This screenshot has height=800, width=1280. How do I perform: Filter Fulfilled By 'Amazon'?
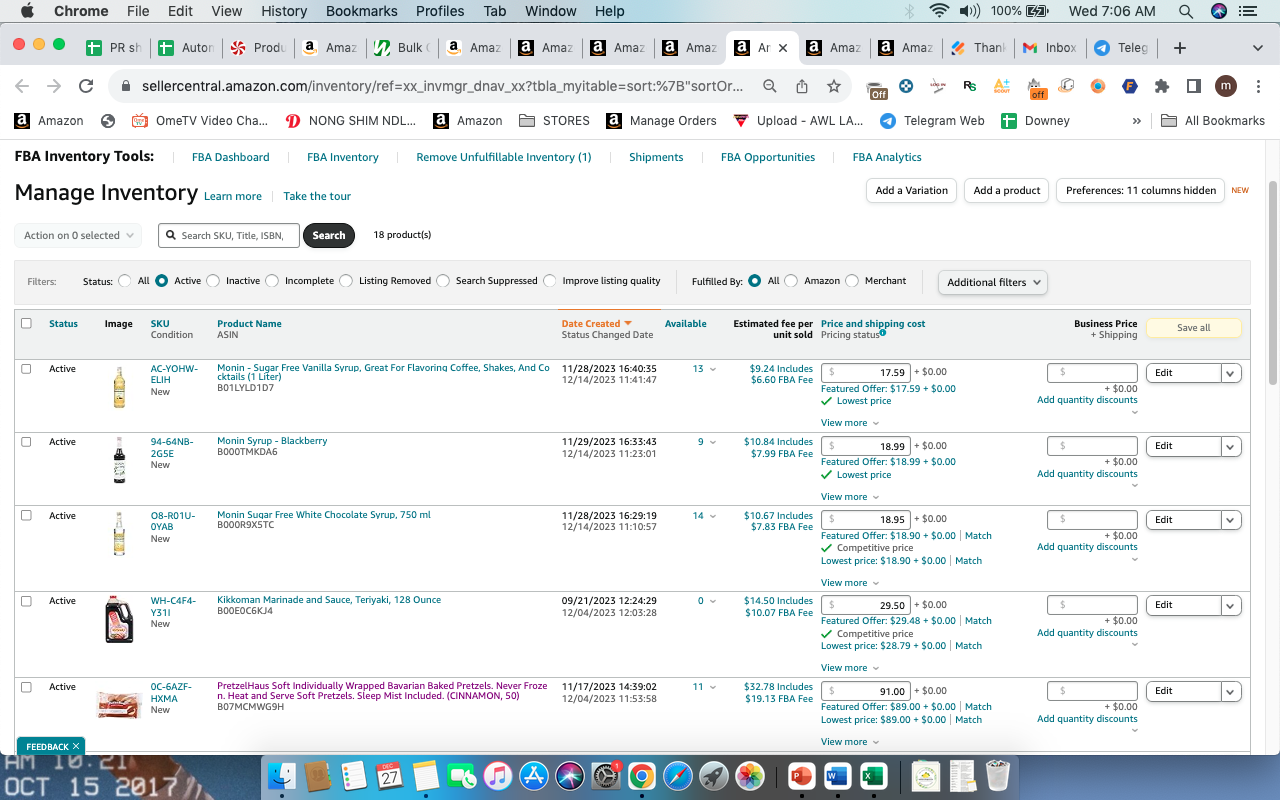click(791, 281)
